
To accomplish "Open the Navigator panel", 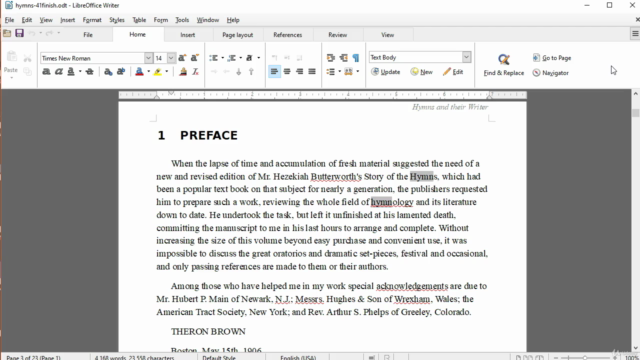I will click(551, 73).
